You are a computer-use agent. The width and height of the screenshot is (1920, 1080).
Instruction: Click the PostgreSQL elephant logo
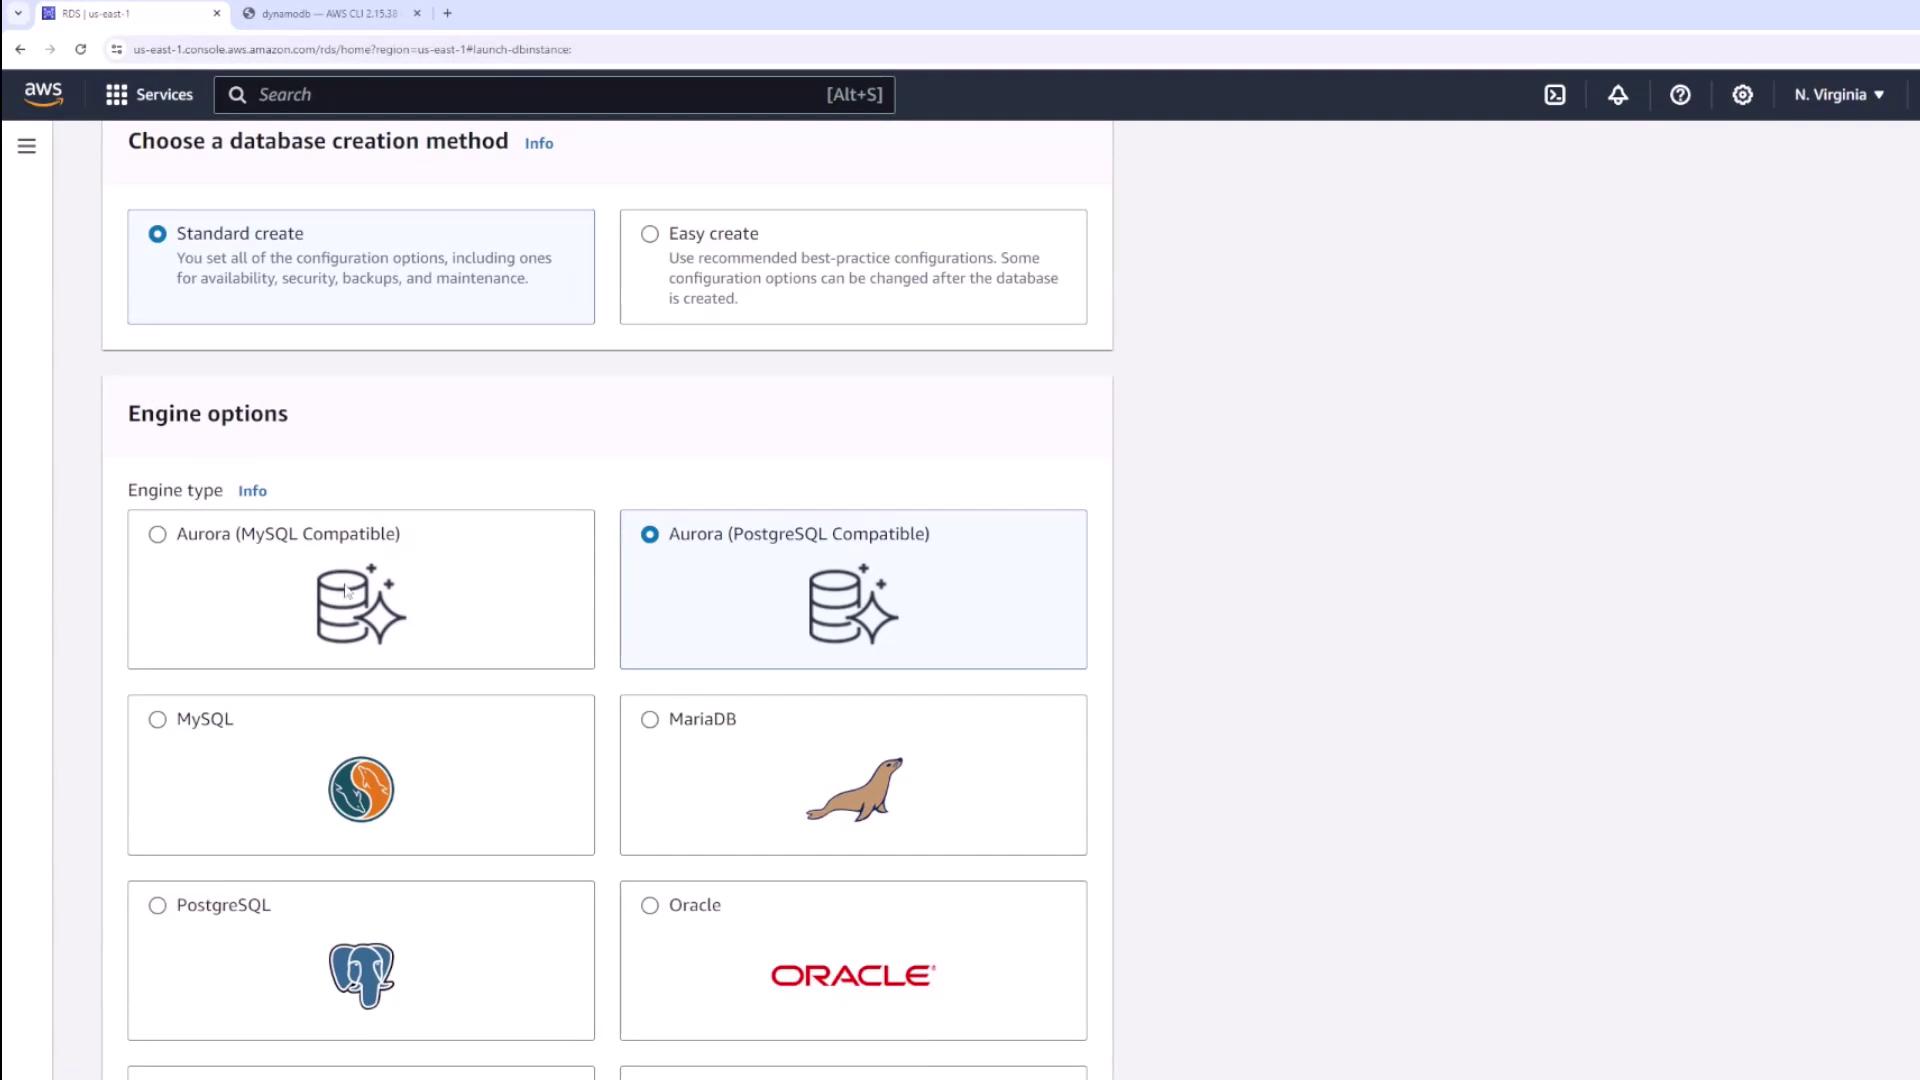pyautogui.click(x=361, y=975)
